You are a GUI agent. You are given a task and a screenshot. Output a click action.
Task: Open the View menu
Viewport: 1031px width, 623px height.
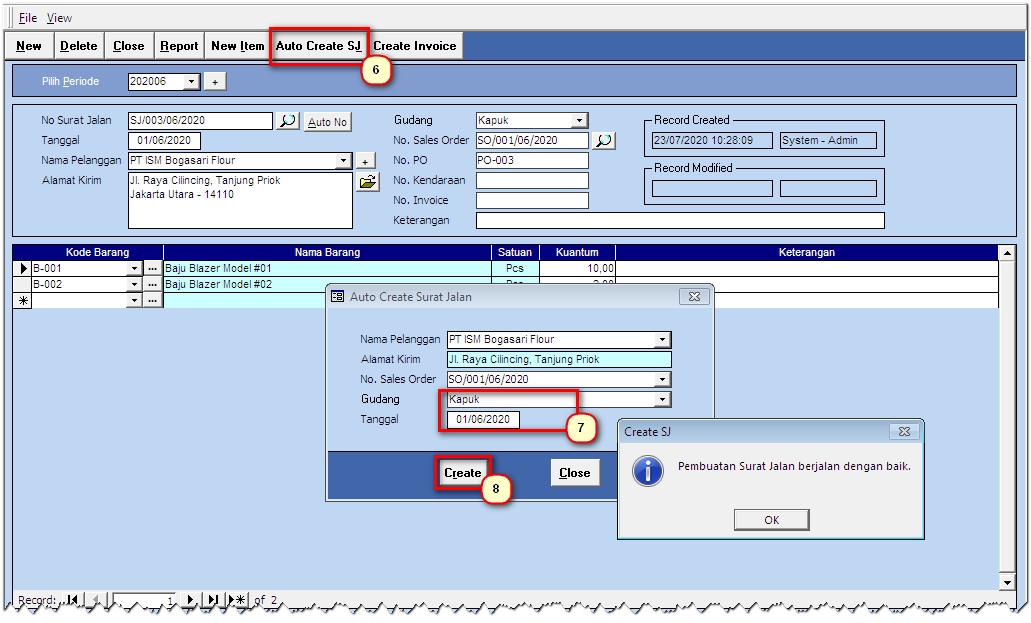coord(60,18)
